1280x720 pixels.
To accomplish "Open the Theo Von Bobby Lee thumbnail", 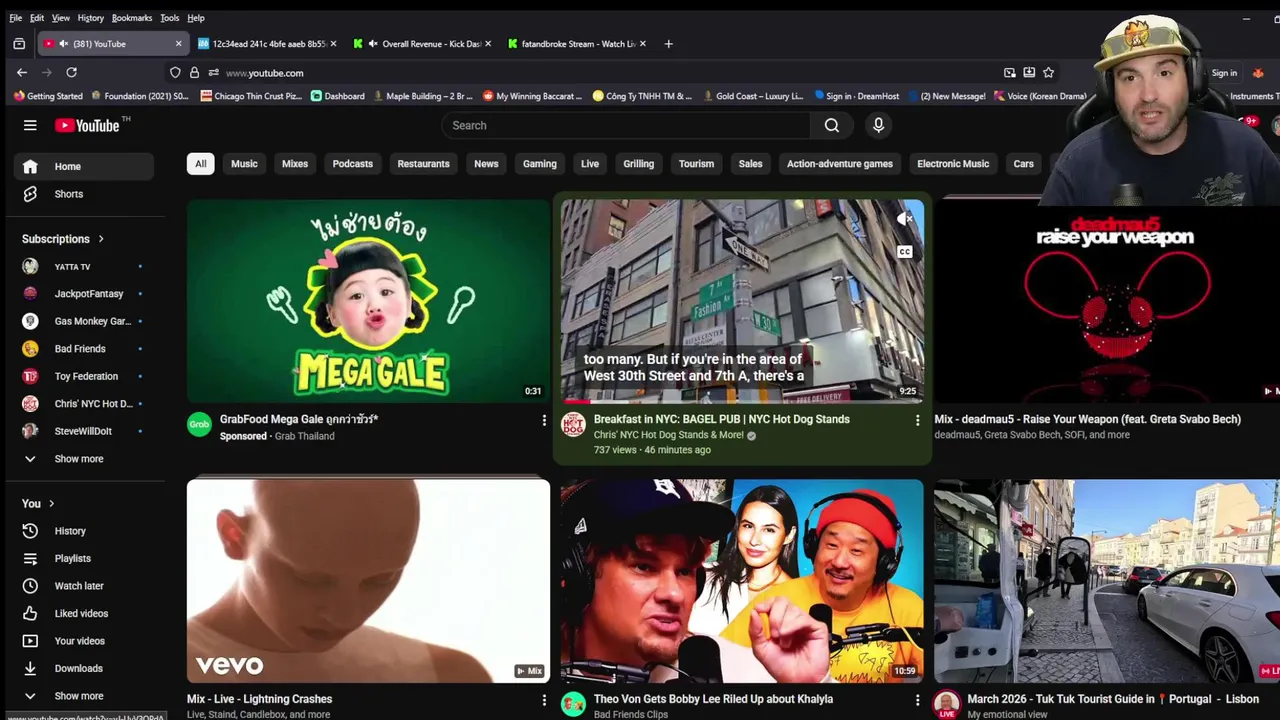I will (742, 581).
